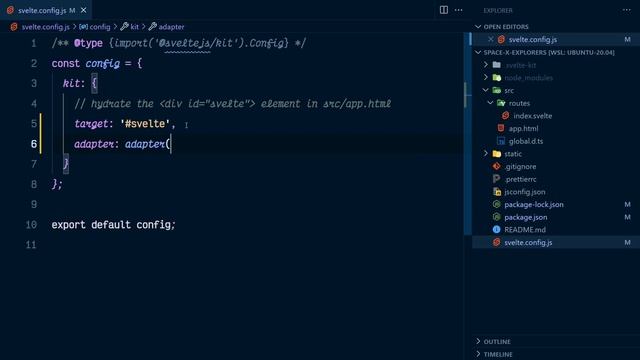Click svelte.config.js in the breadcrumb
The height and width of the screenshot is (360, 640).
45,27
